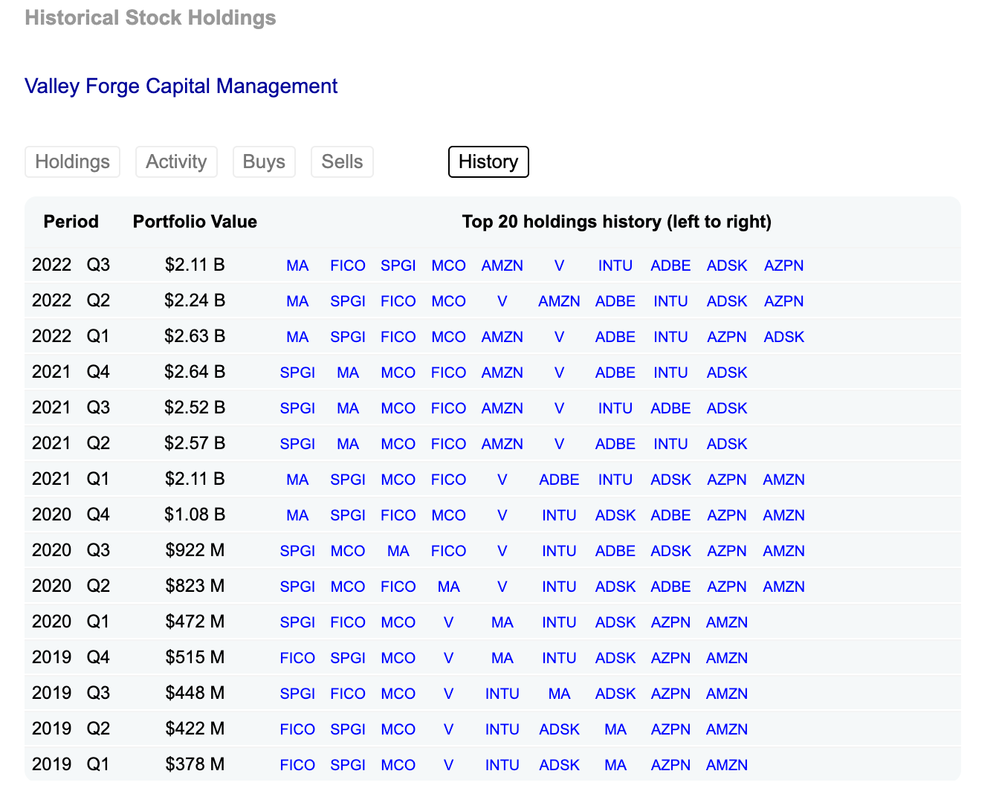Click MA ticker in 2022 Q2 row

point(297,301)
